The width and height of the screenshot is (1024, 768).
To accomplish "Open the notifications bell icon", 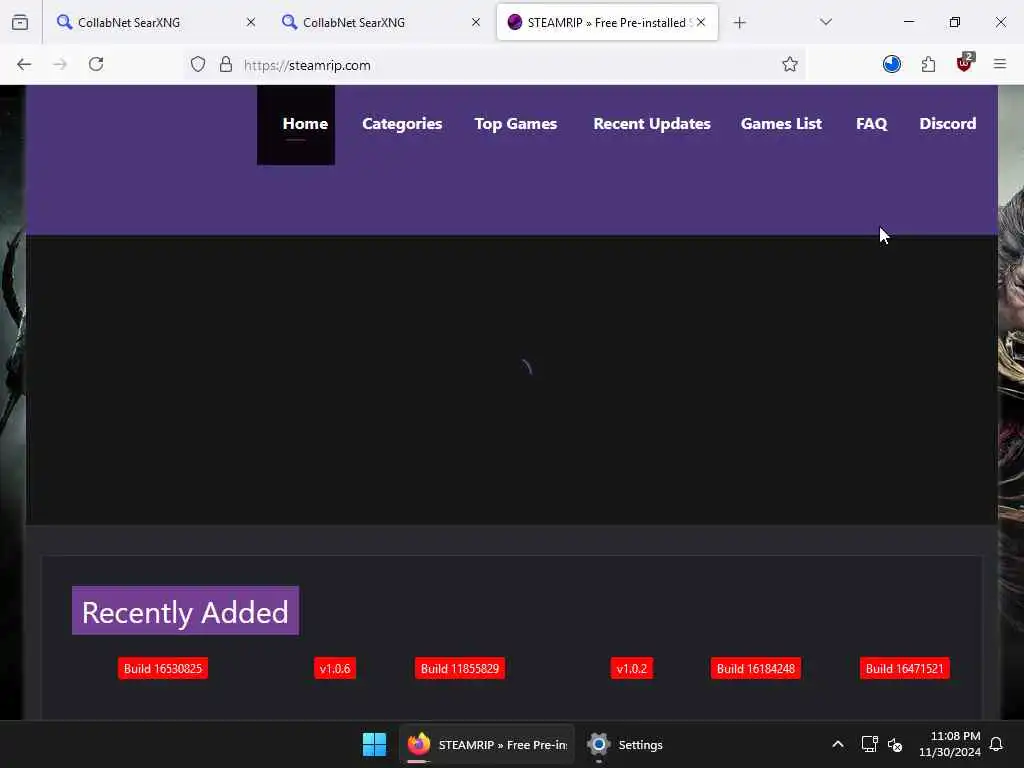I will [x=996, y=744].
